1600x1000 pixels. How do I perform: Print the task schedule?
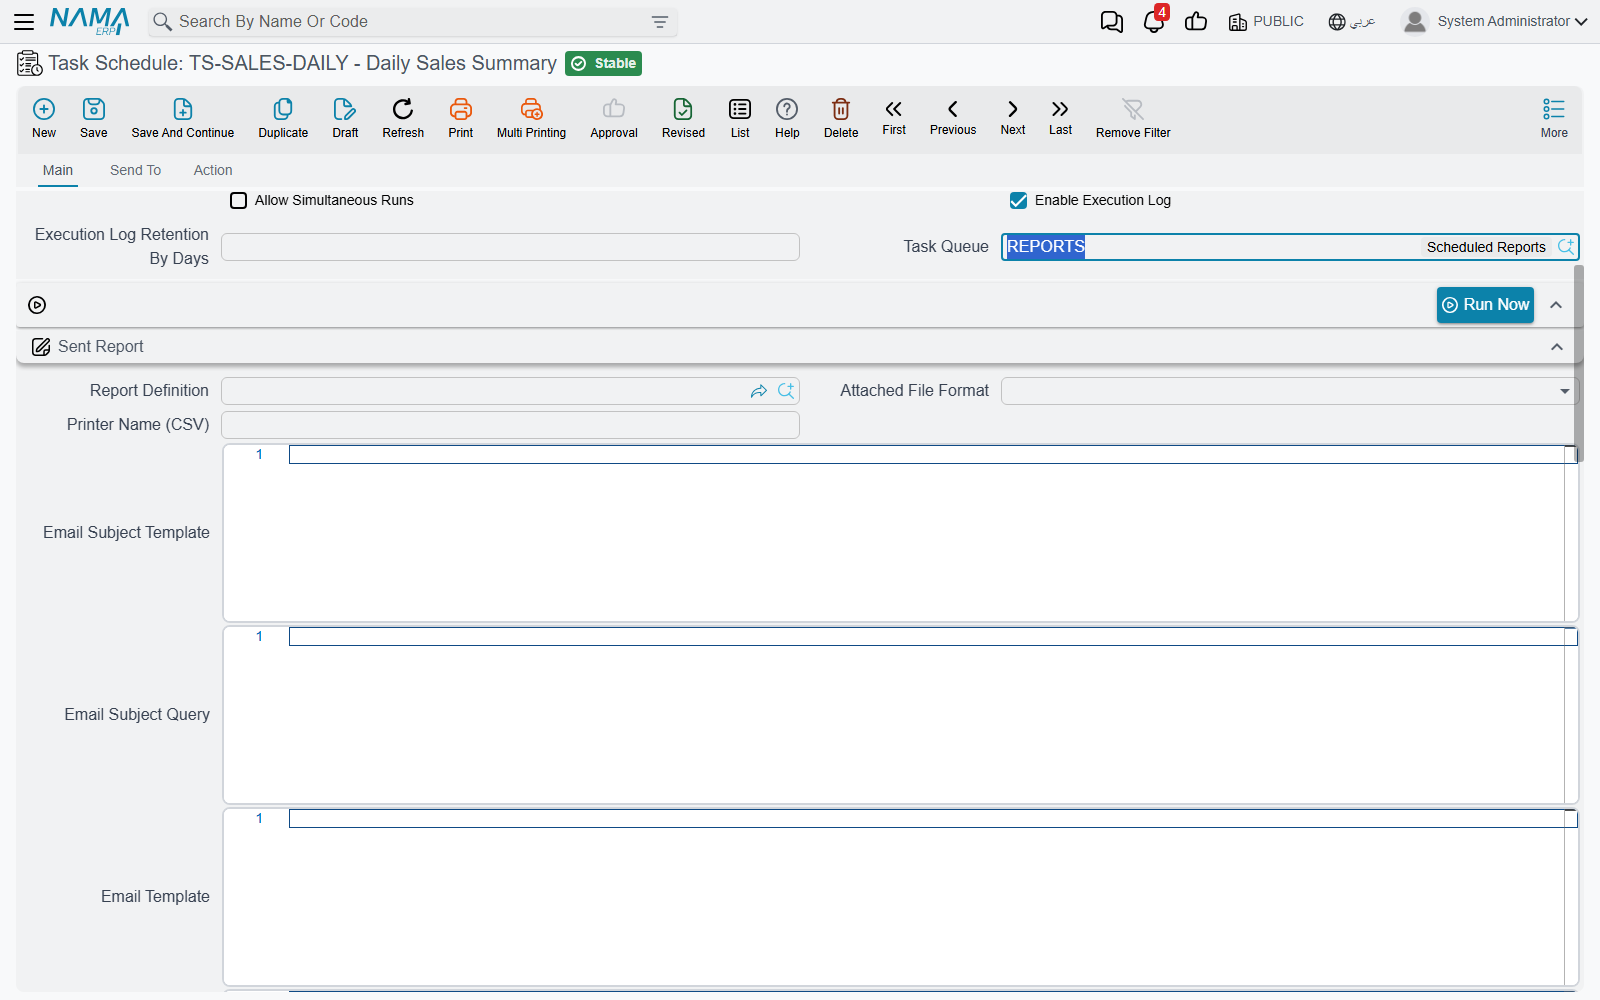[x=461, y=118]
